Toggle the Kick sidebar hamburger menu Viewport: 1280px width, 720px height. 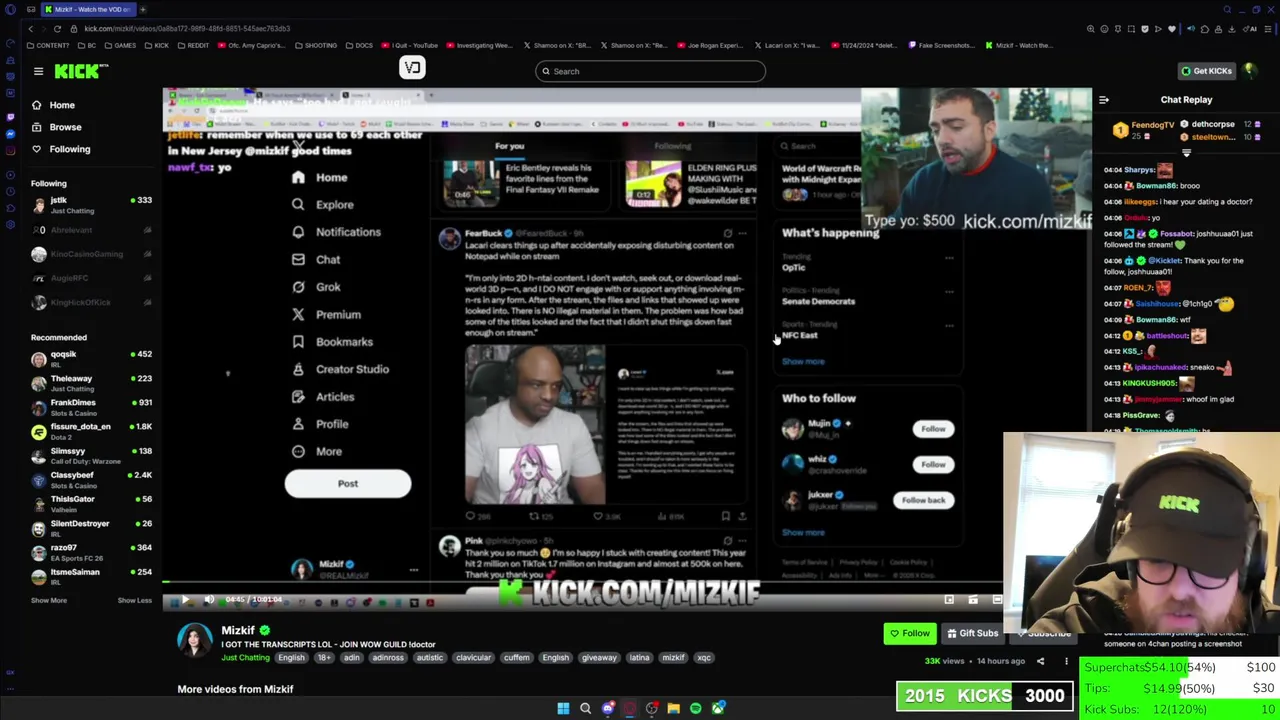tap(38, 71)
